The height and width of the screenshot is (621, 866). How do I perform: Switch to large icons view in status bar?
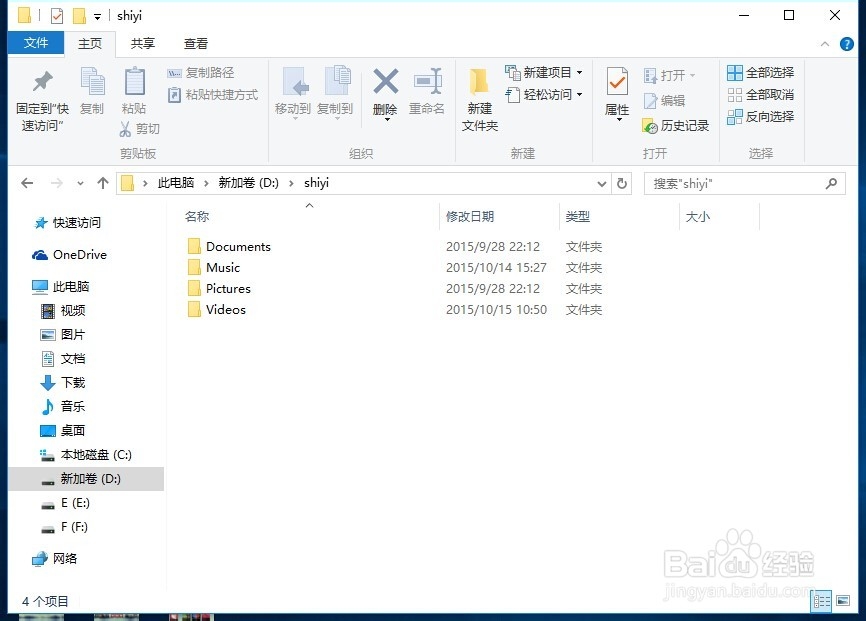tap(844, 601)
